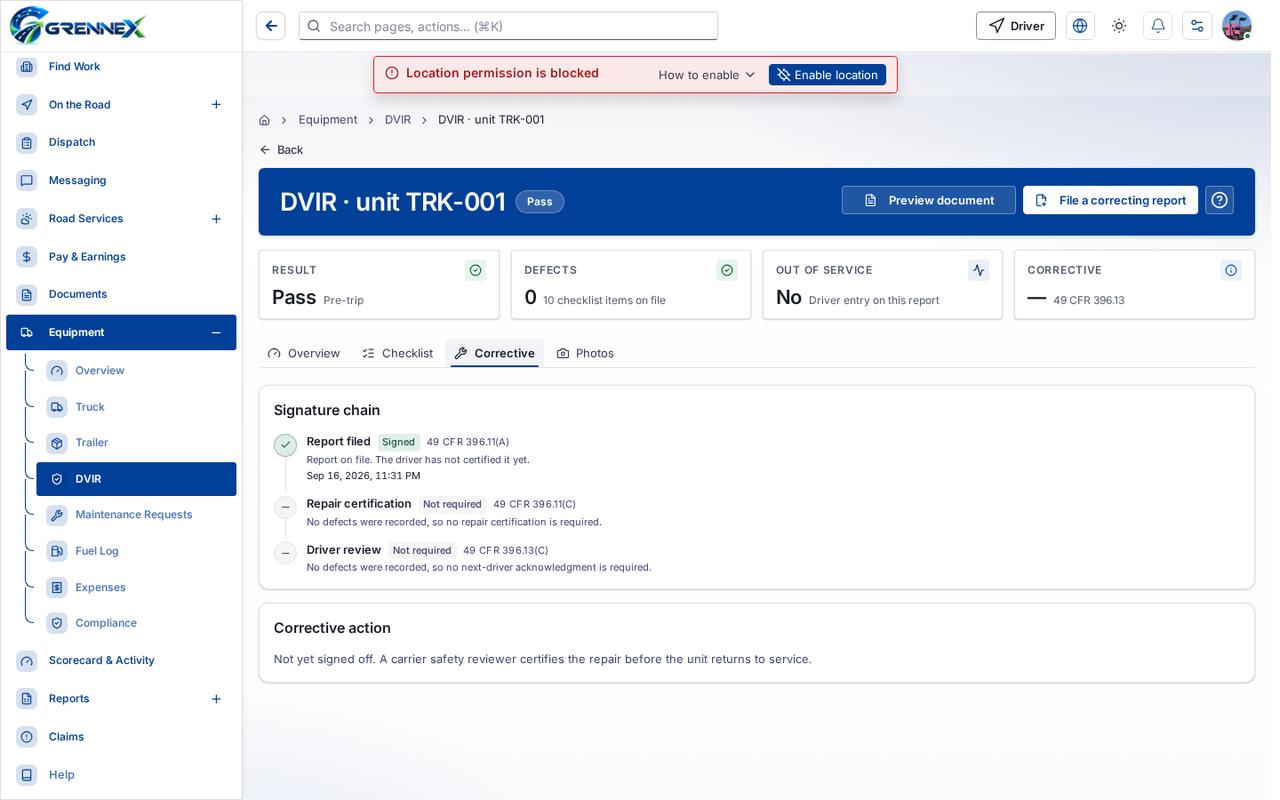The height and width of the screenshot is (800, 1280).
Task: Open Pay & Earnings in sidebar
Action: [121, 257]
